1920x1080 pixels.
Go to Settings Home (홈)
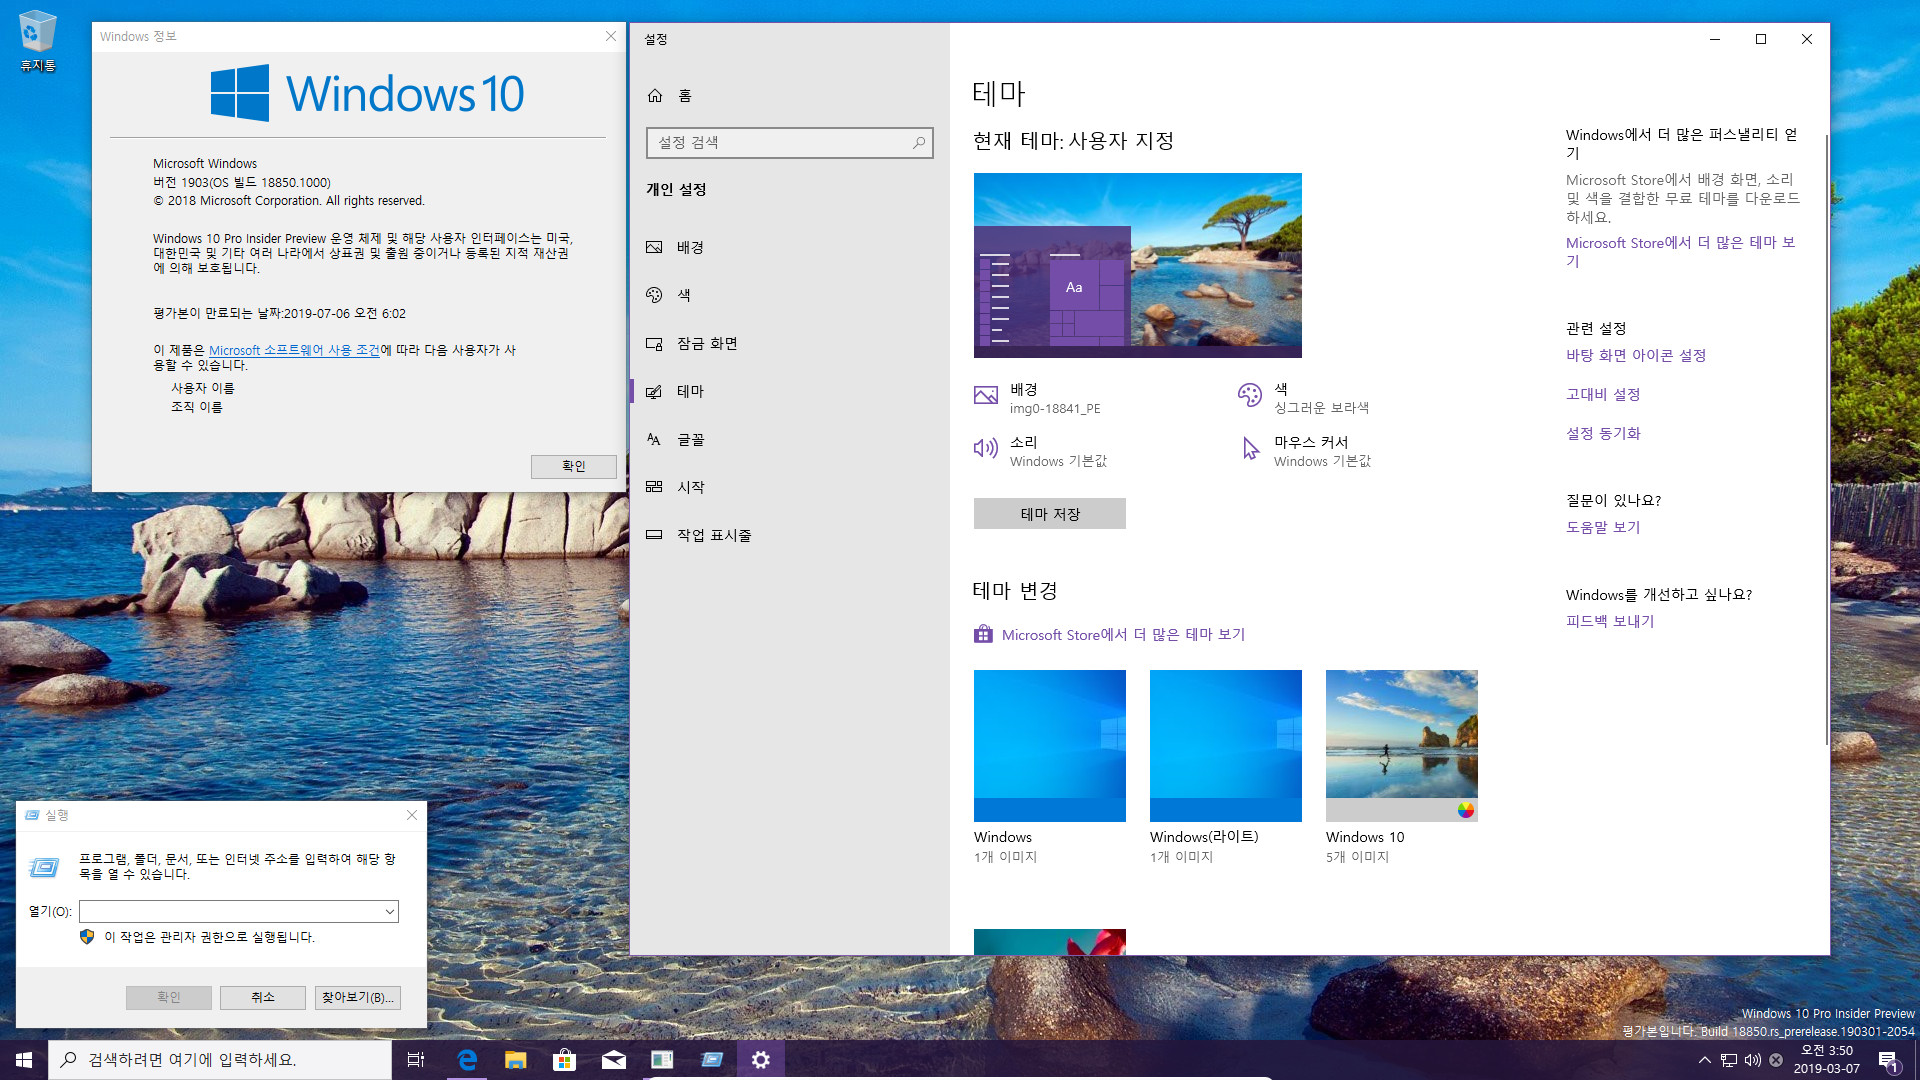(670, 95)
